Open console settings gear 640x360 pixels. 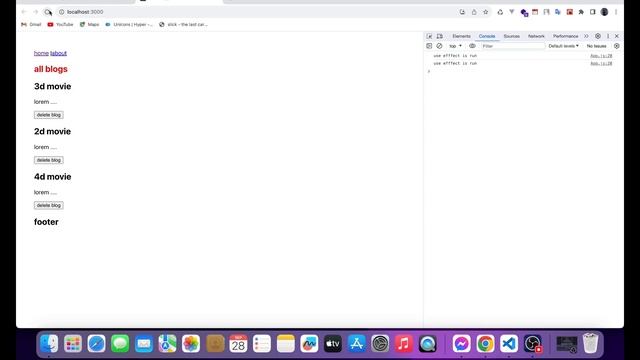[617, 46]
